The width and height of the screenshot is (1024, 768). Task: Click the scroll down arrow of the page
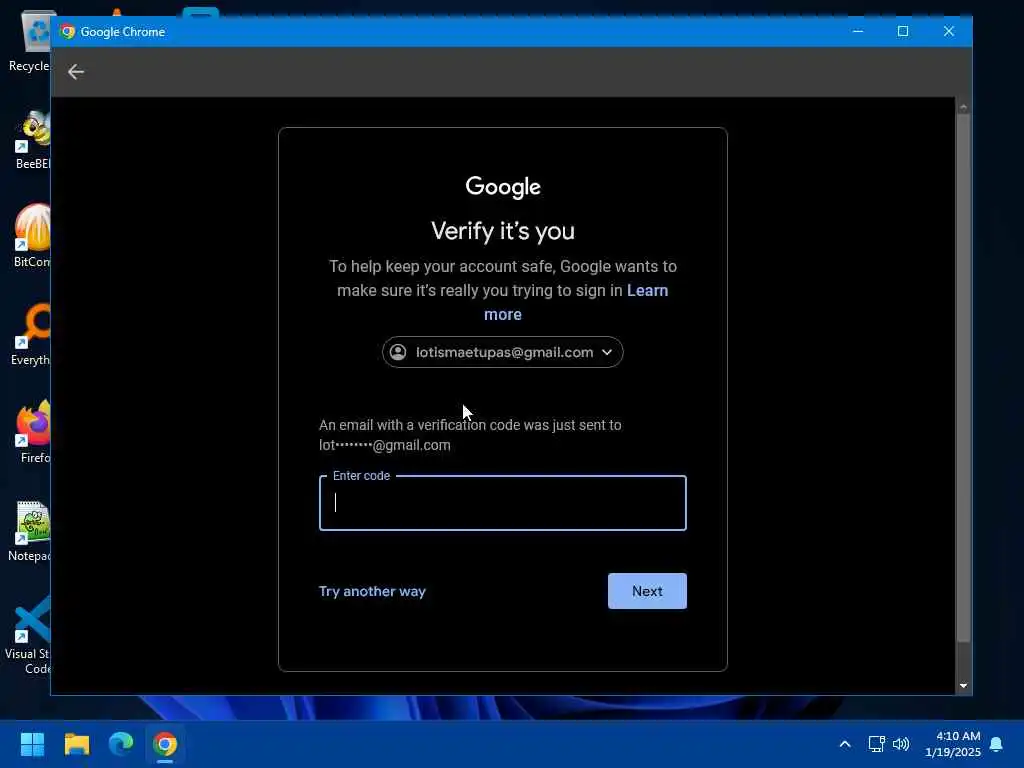click(x=963, y=686)
